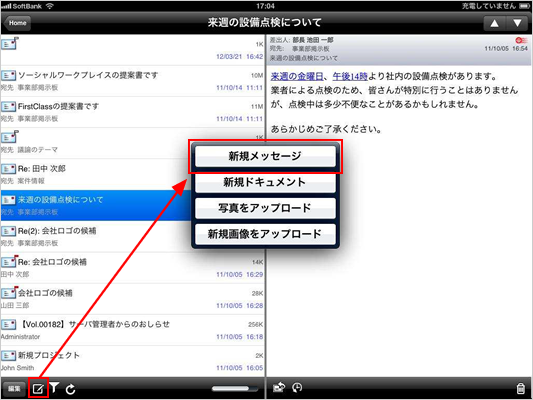Open the 来週の金曜日 link
Screen dimensions: 533x400
pyautogui.click(x=297, y=76)
